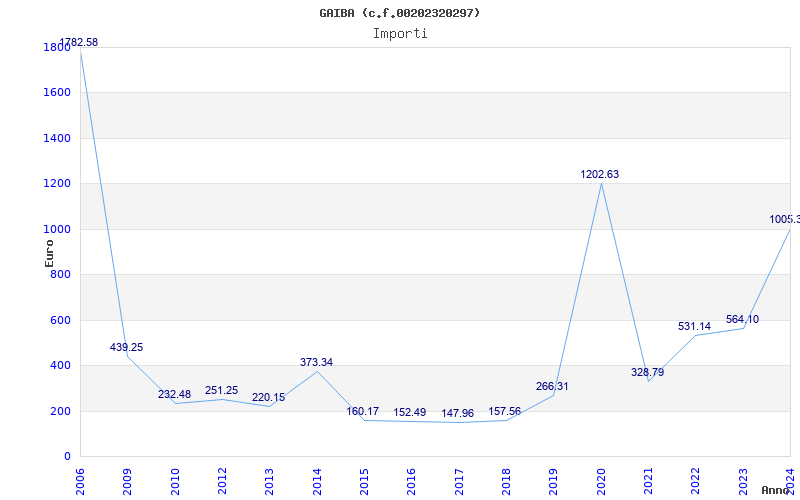Image resolution: width=800 pixels, height=500 pixels.
Task: Click the 2012 x-axis year label
Action: click(222, 482)
